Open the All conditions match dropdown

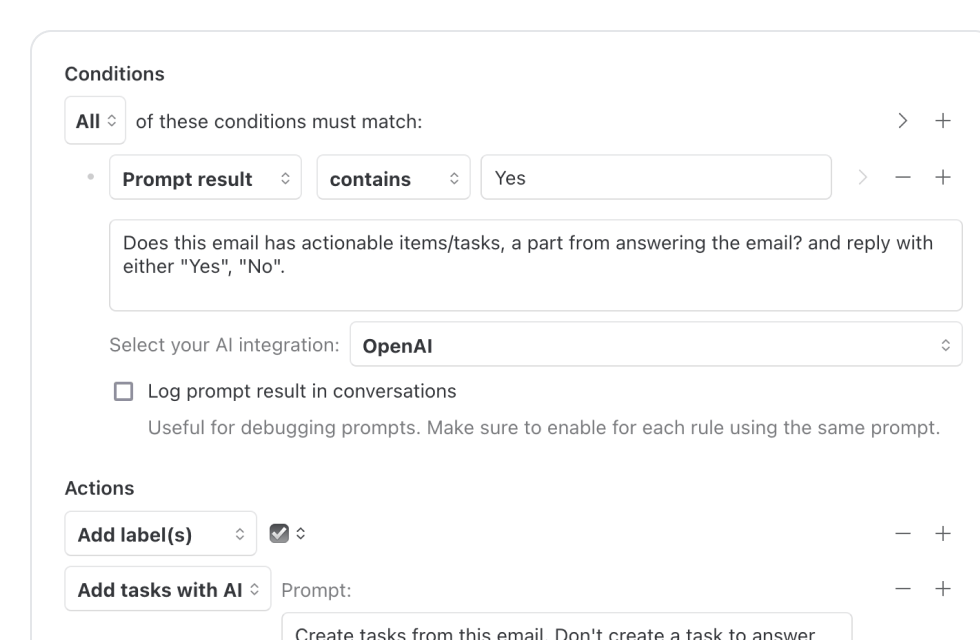point(95,121)
